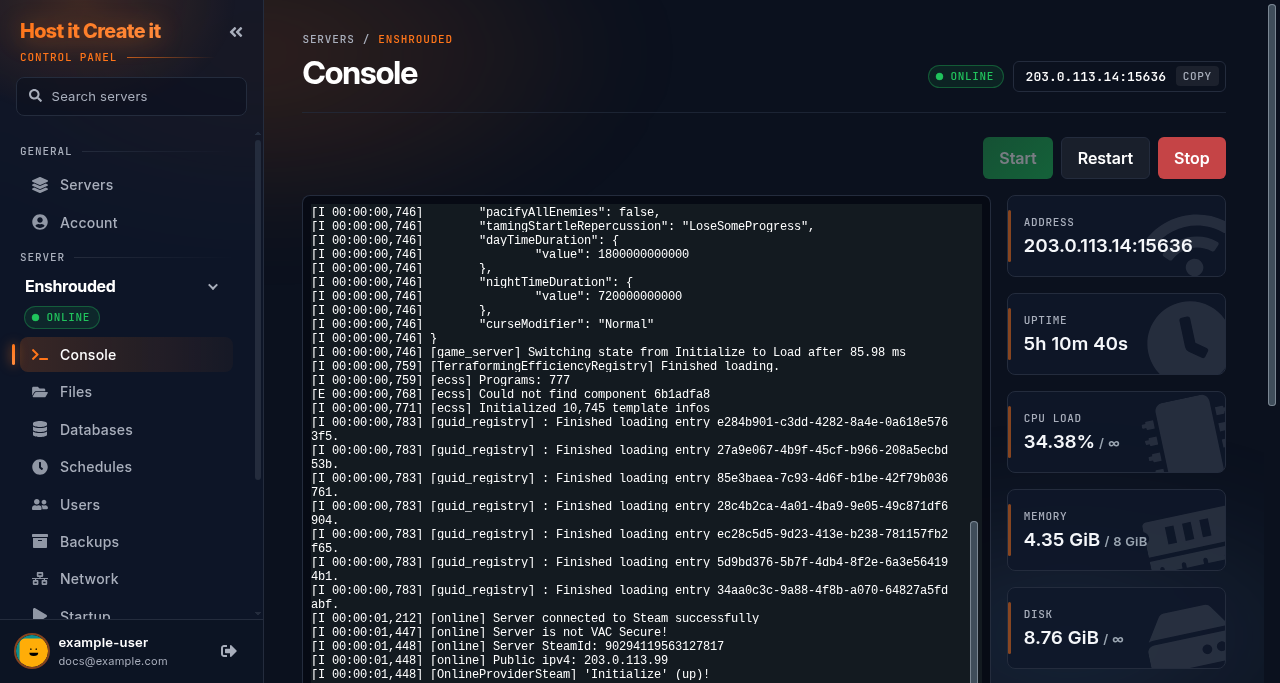Viewport: 1280px width, 683px height.
Task: Click the Files folder icon
Action: point(40,392)
